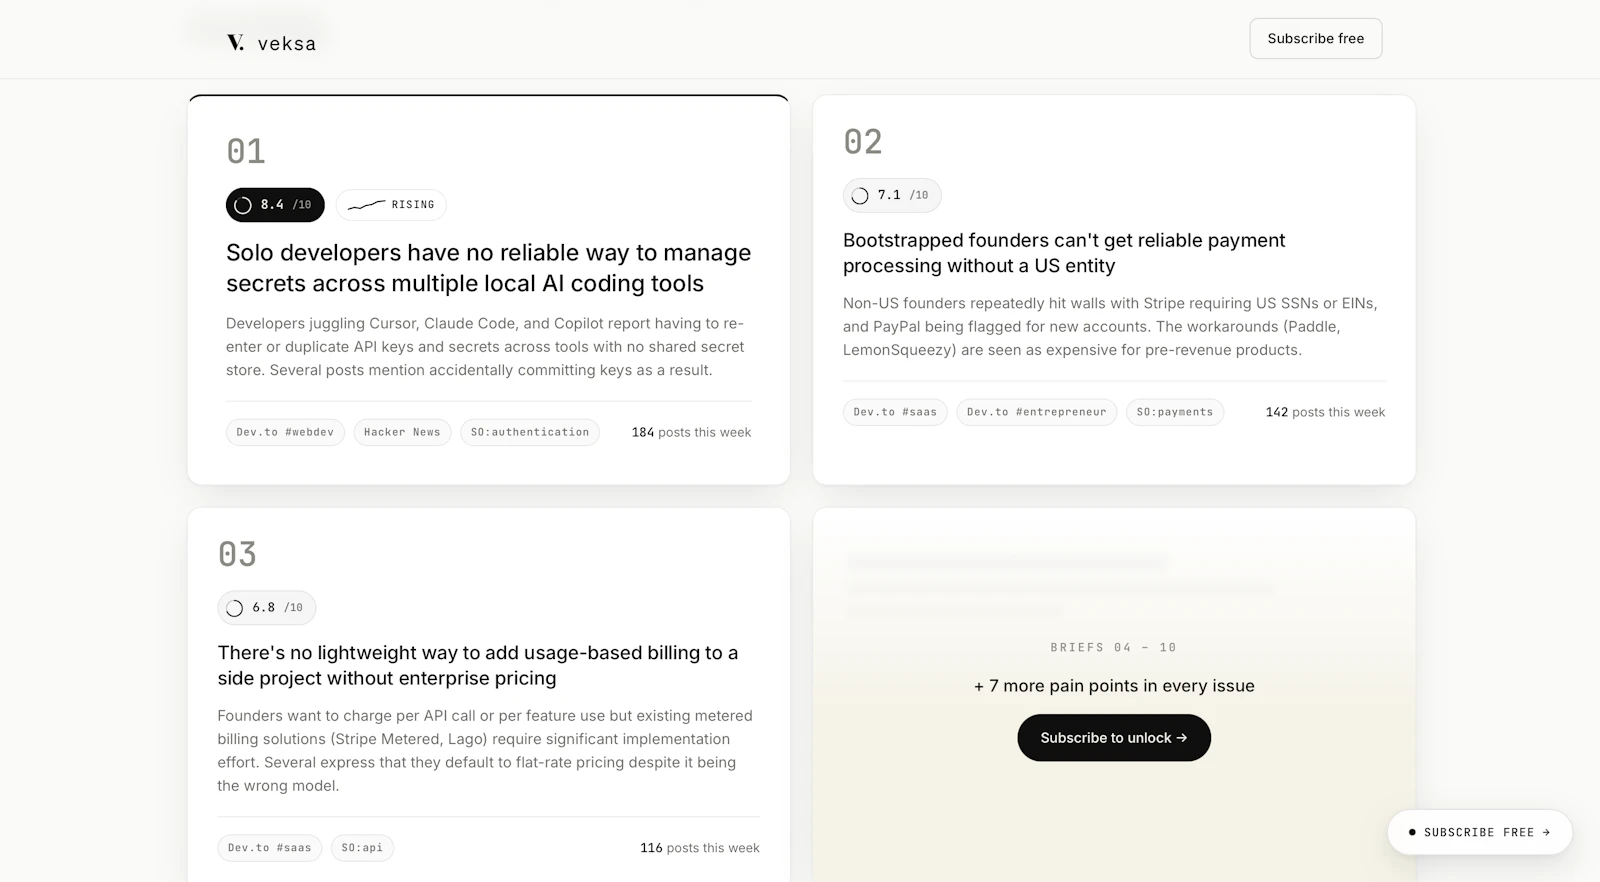The height and width of the screenshot is (882, 1600).
Task: Click the brief number 03 label
Action: pyautogui.click(x=237, y=554)
